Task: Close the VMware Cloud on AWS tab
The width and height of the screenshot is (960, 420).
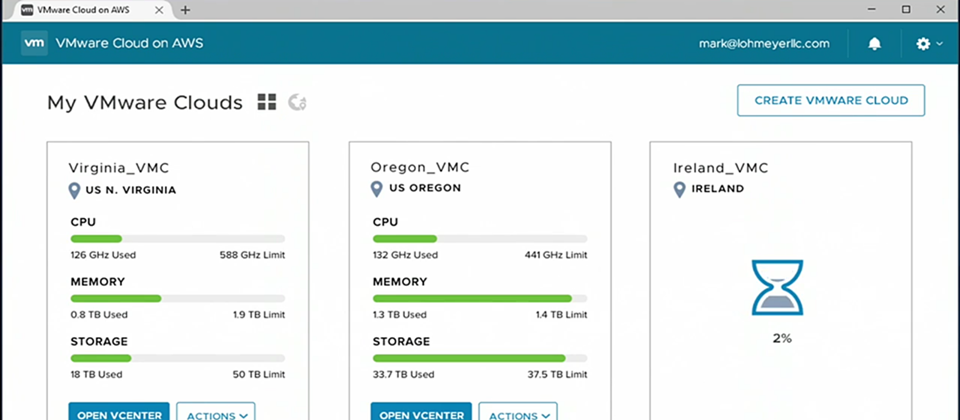Action: pyautogui.click(x=159, y=10)
